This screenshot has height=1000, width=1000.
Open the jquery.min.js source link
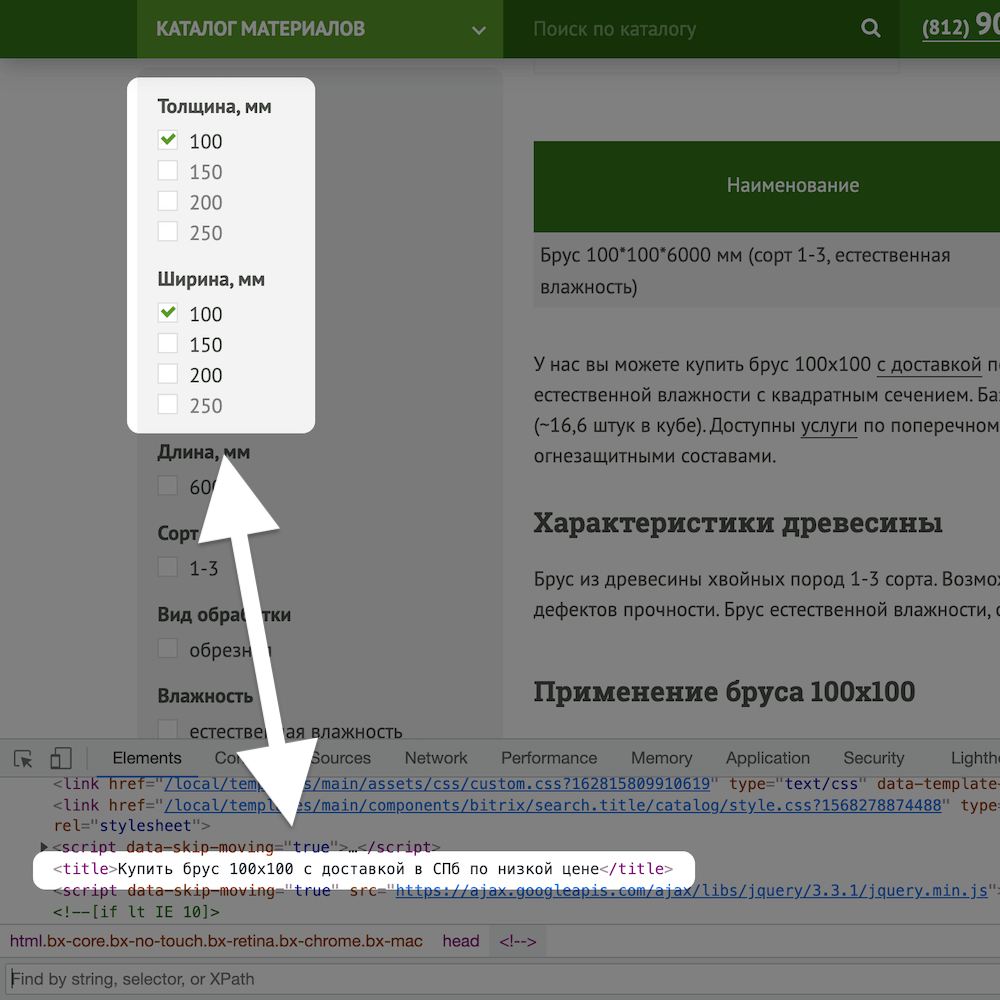[691, 890]
